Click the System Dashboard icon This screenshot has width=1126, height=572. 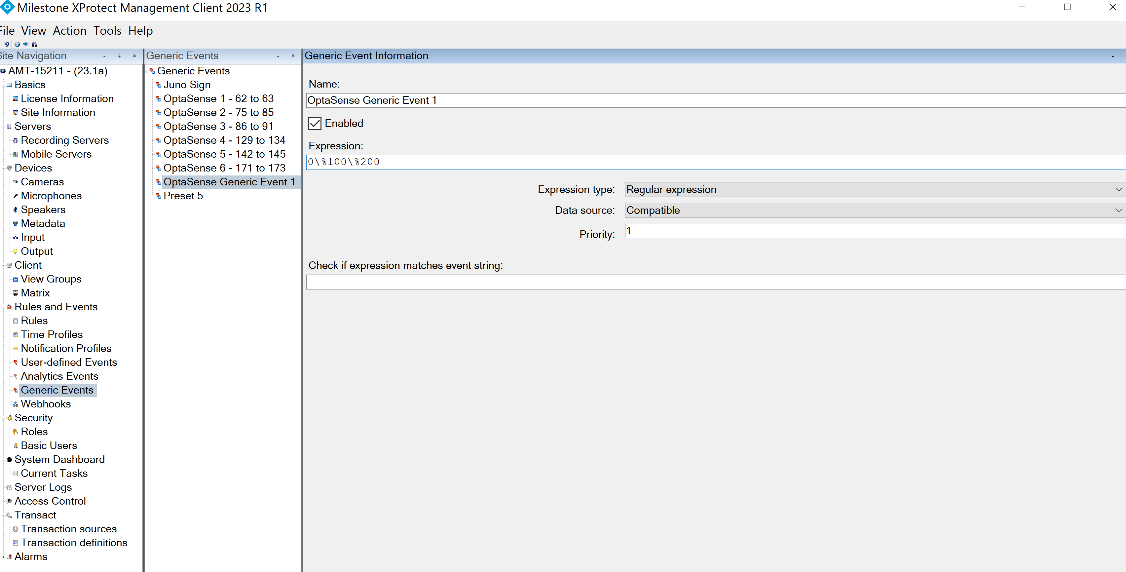pyautogui.click(x=9, y=459)
